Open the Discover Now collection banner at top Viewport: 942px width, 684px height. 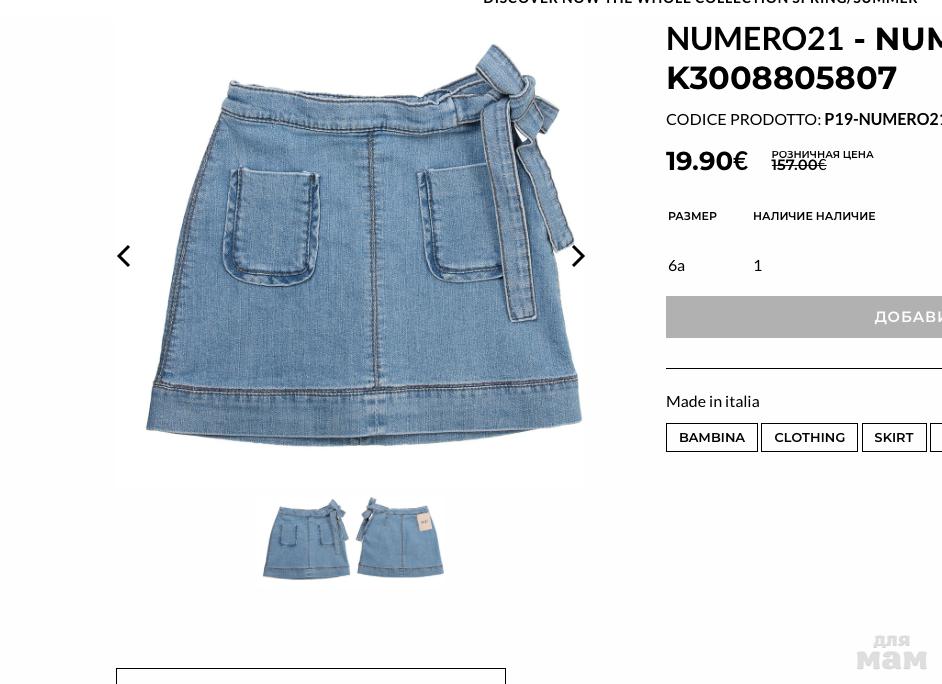pyautogui.click(x=700, y=2)
